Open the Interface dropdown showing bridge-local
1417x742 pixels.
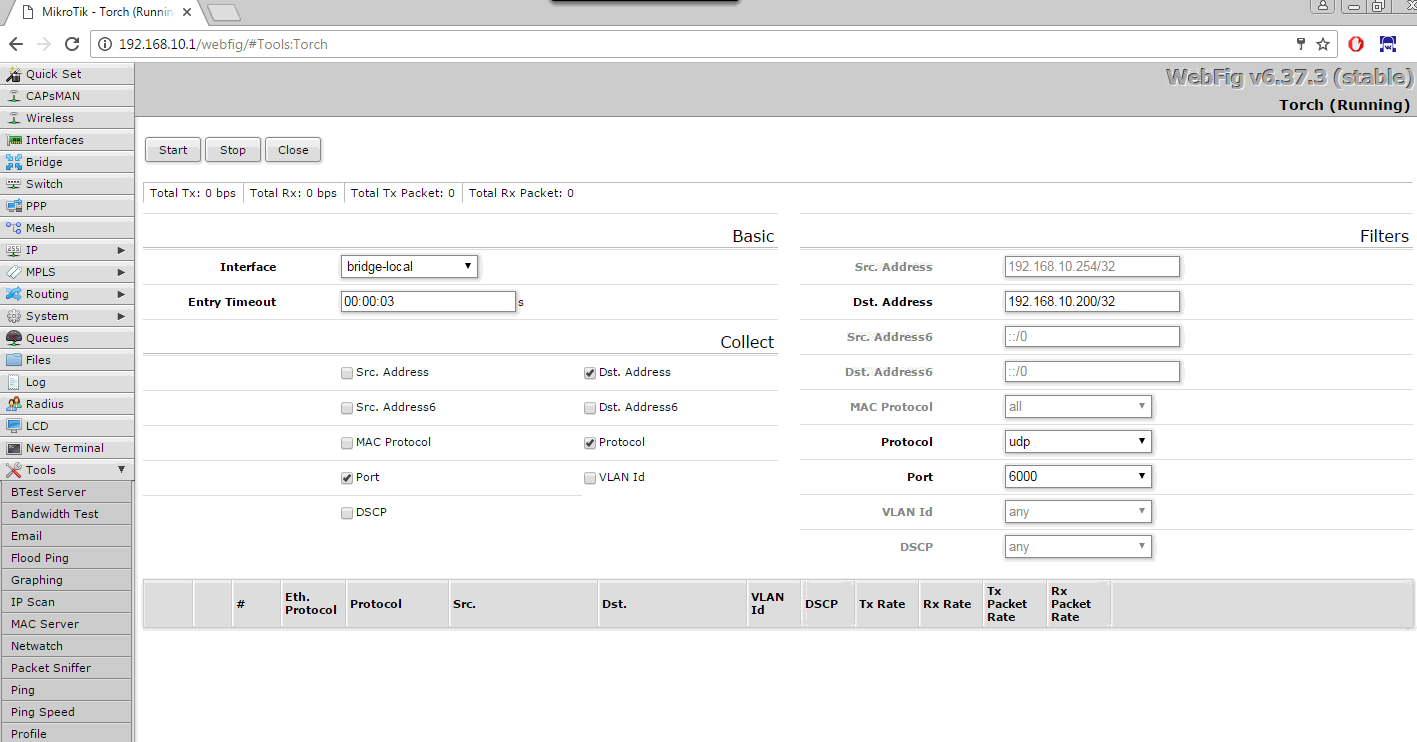(x=409, y=267)
